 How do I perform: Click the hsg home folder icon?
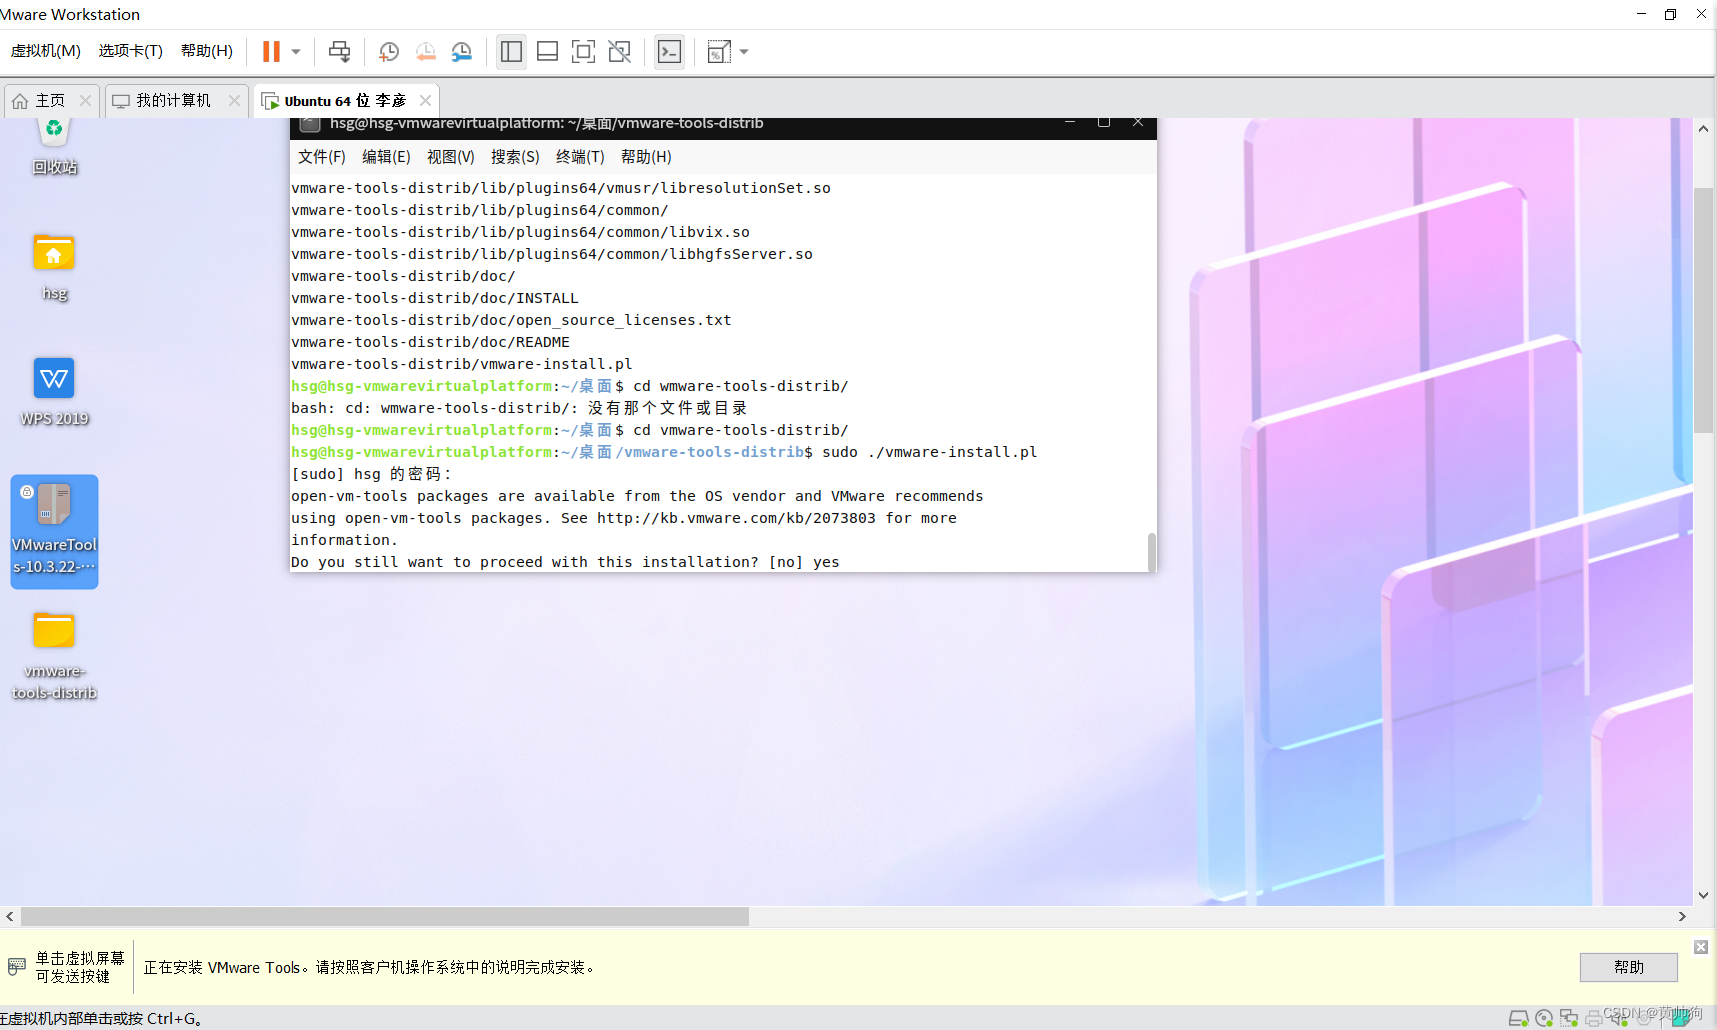pos(54,267)
